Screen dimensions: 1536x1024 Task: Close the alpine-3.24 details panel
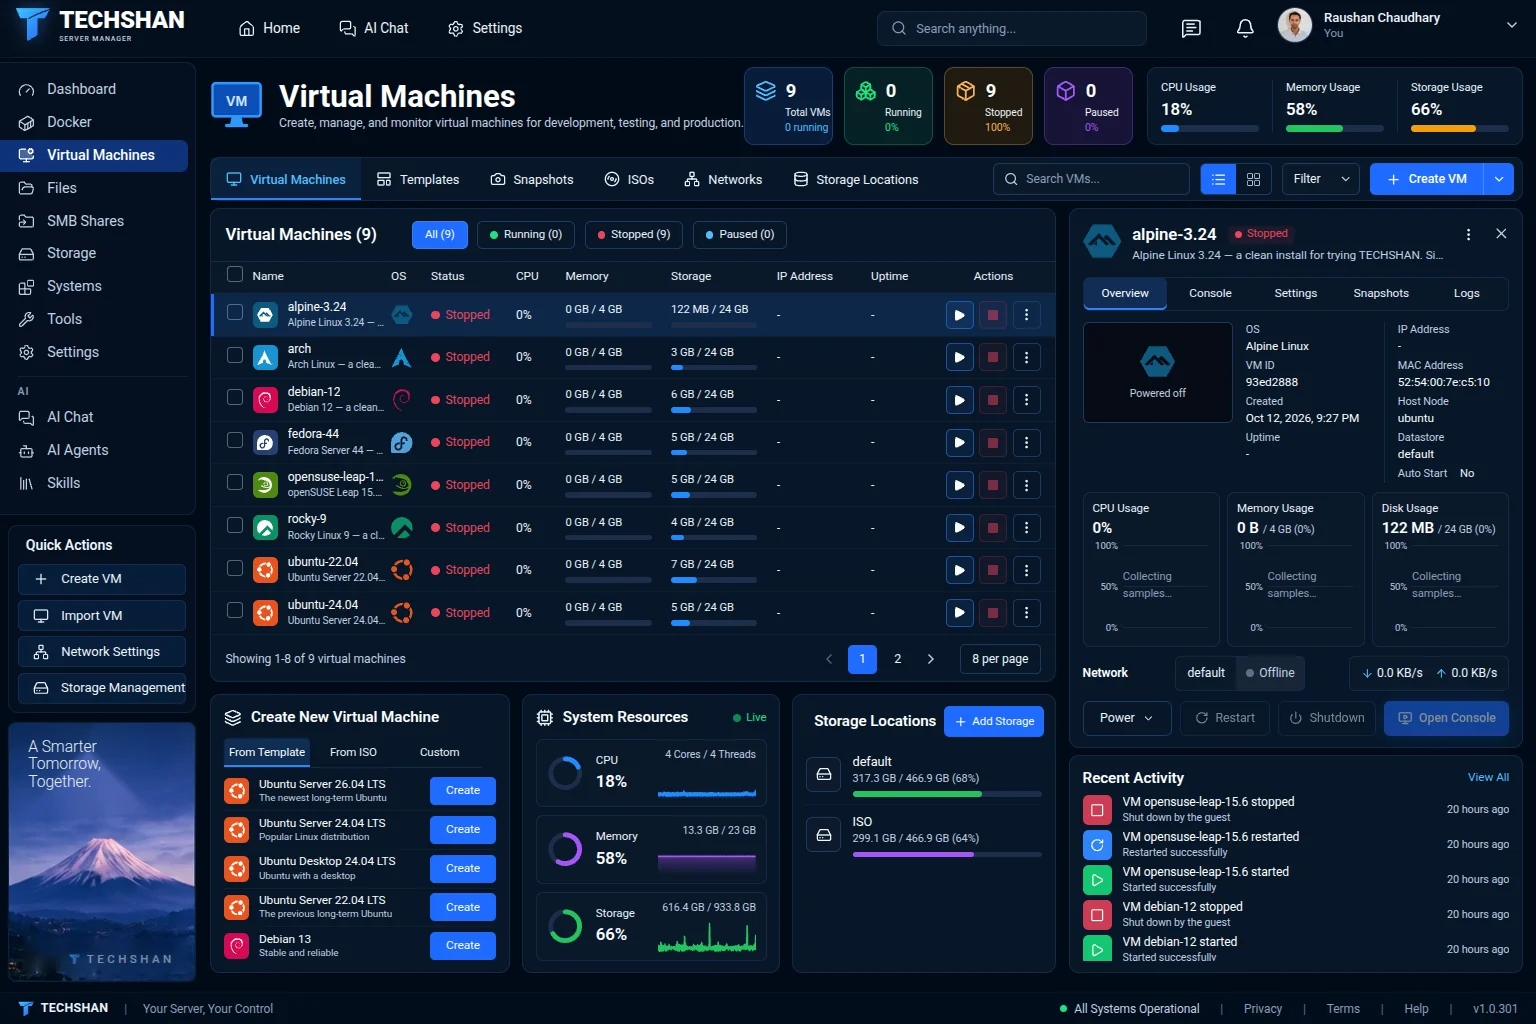(1501, 233)
